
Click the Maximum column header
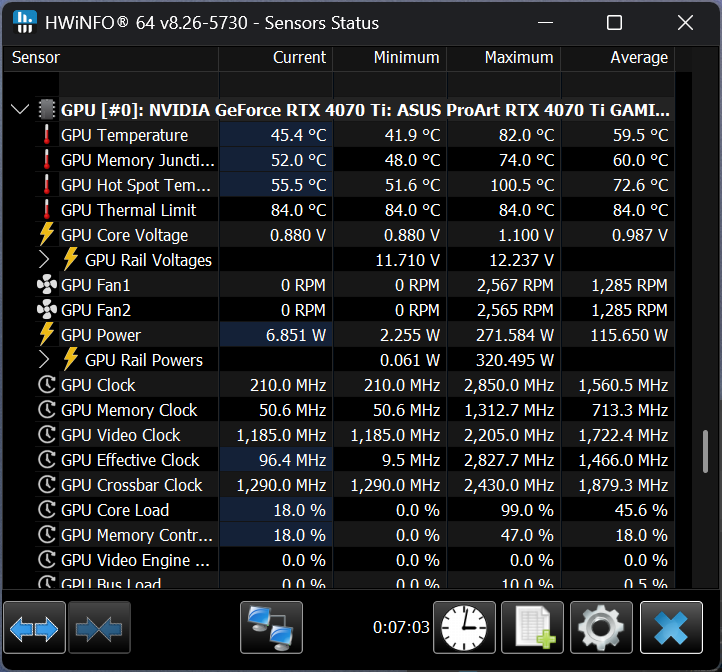click(x=503, y=58)
